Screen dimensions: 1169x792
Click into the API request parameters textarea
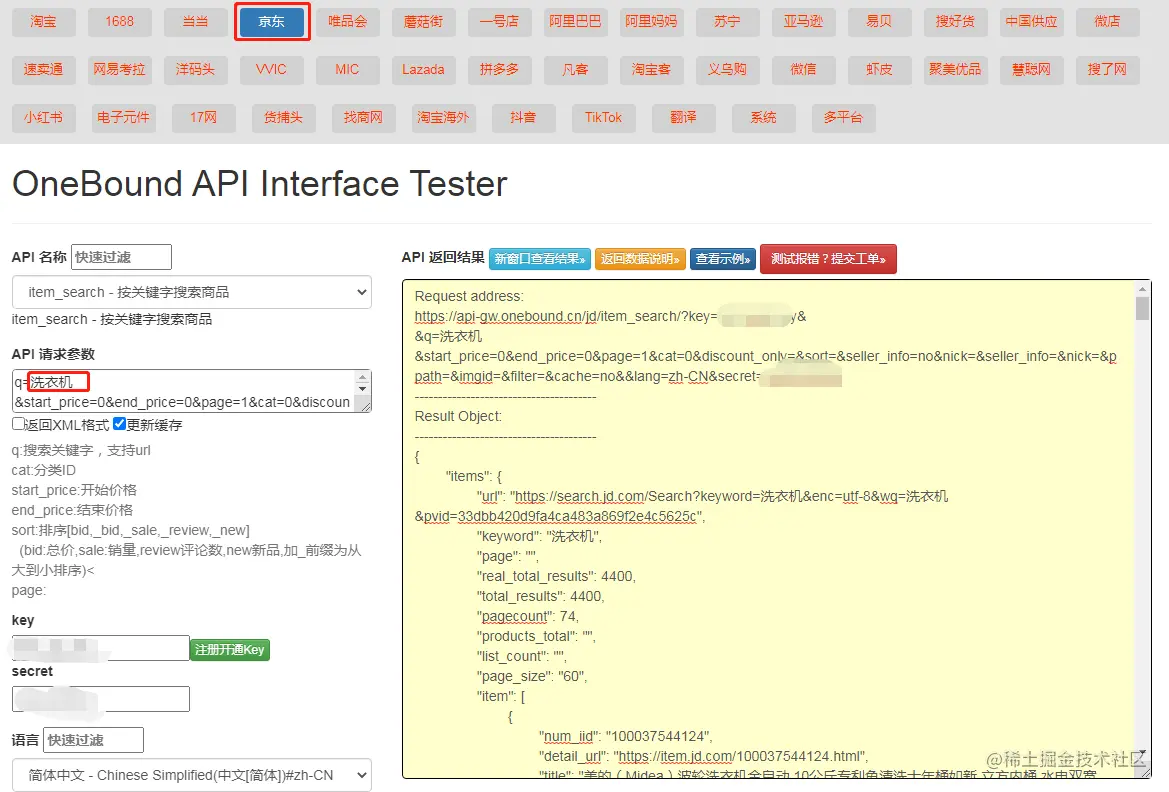coord(184,392)
